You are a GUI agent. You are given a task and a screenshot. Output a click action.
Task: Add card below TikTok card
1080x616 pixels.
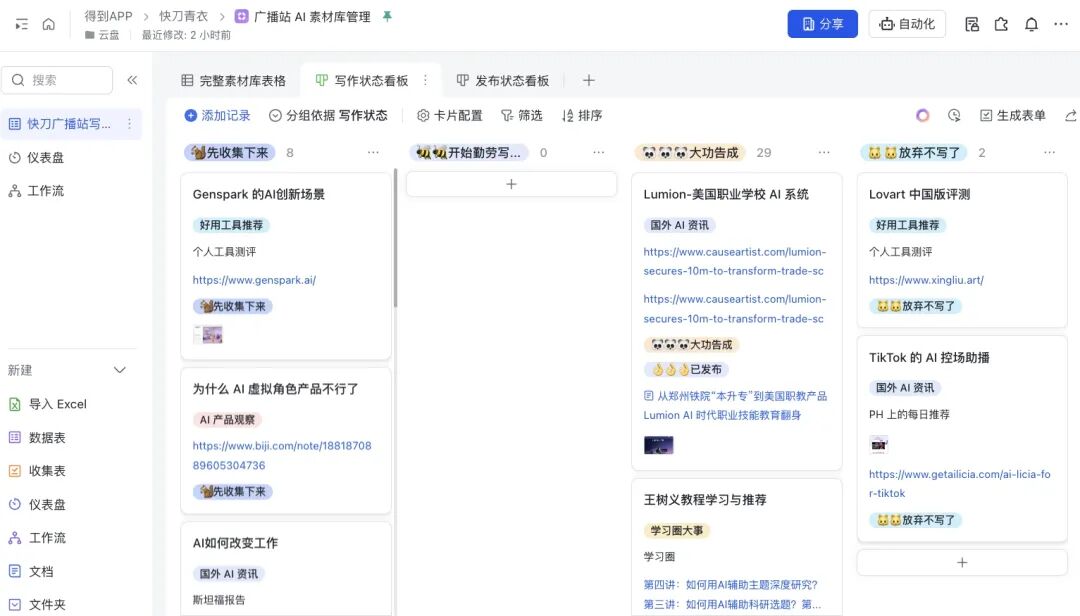(x=962, y=562)
